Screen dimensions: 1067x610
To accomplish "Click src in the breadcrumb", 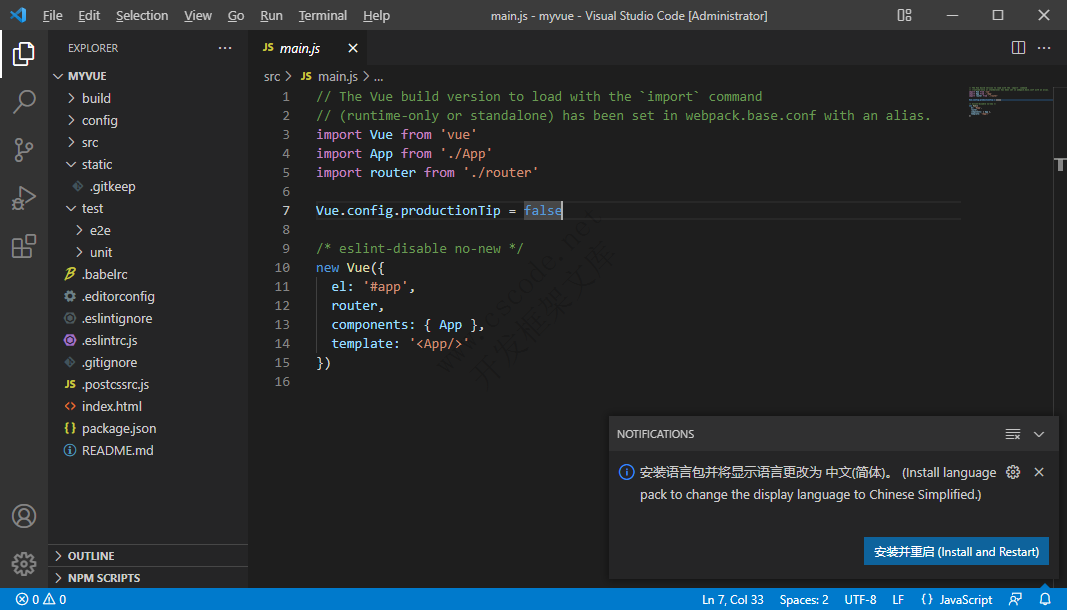I will [x=272, y=77].
